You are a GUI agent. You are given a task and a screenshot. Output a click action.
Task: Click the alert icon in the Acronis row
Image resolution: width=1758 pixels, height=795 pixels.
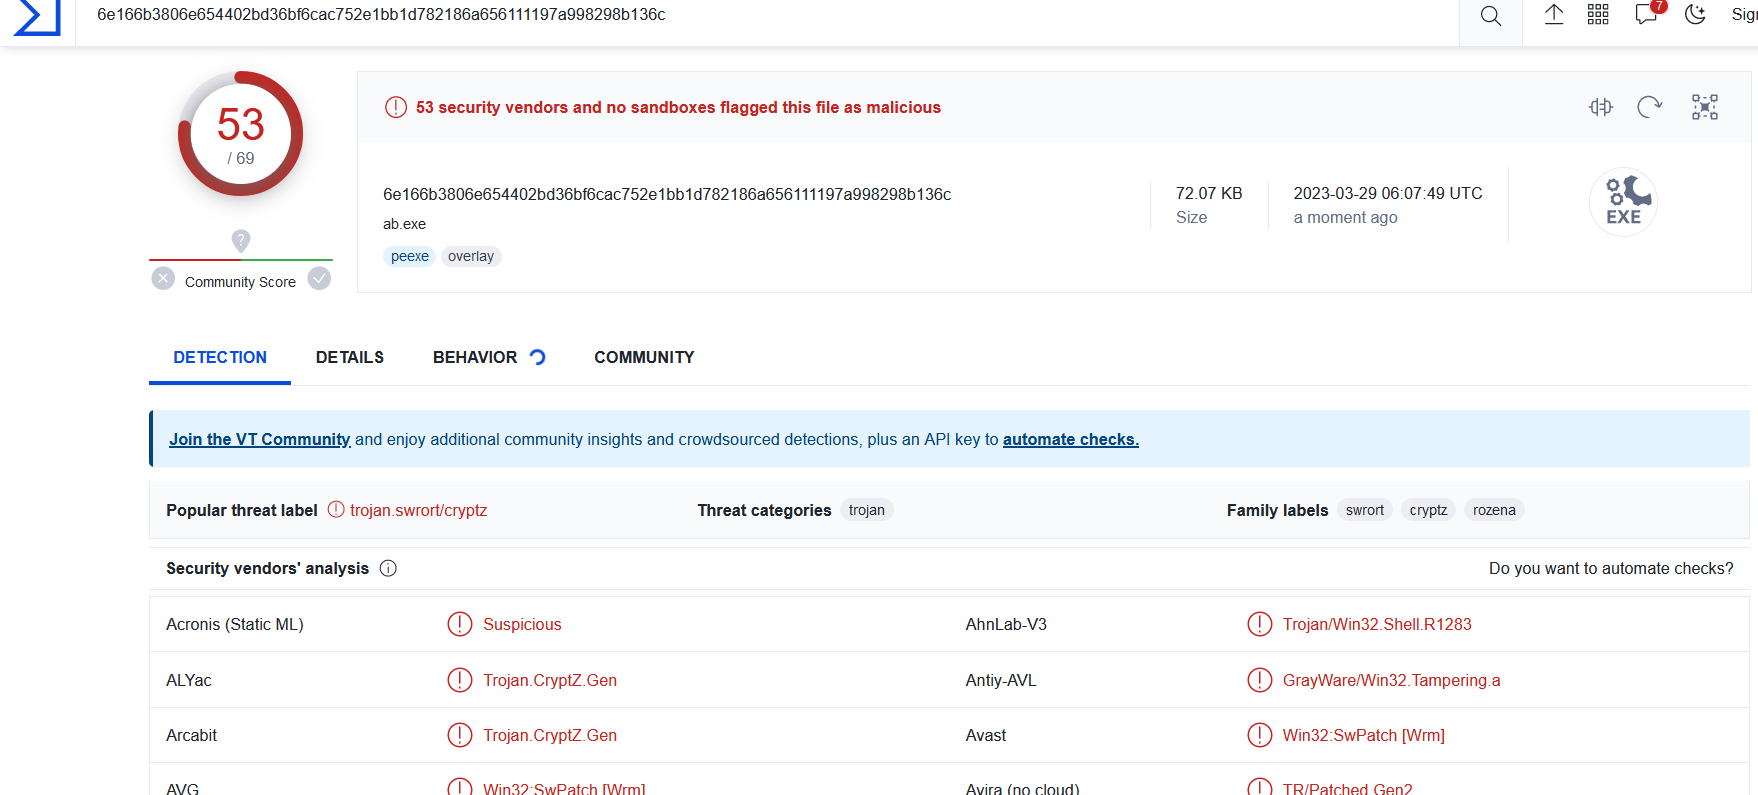[x=459, y=624]
